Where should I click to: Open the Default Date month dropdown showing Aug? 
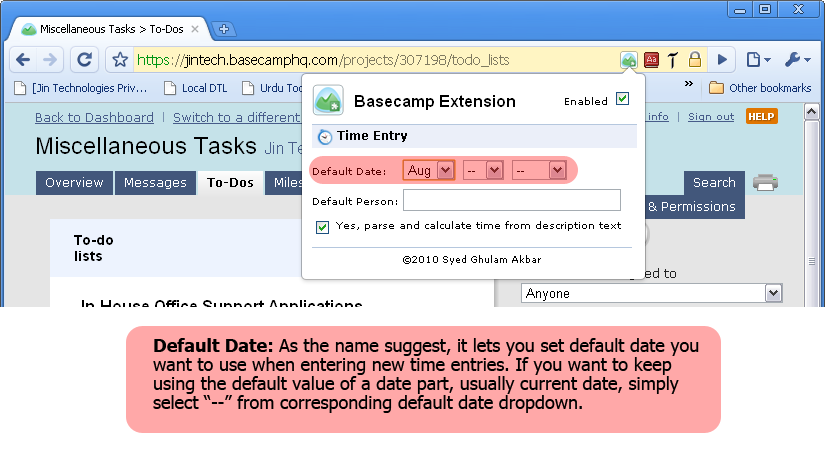[x=428, y=171]
